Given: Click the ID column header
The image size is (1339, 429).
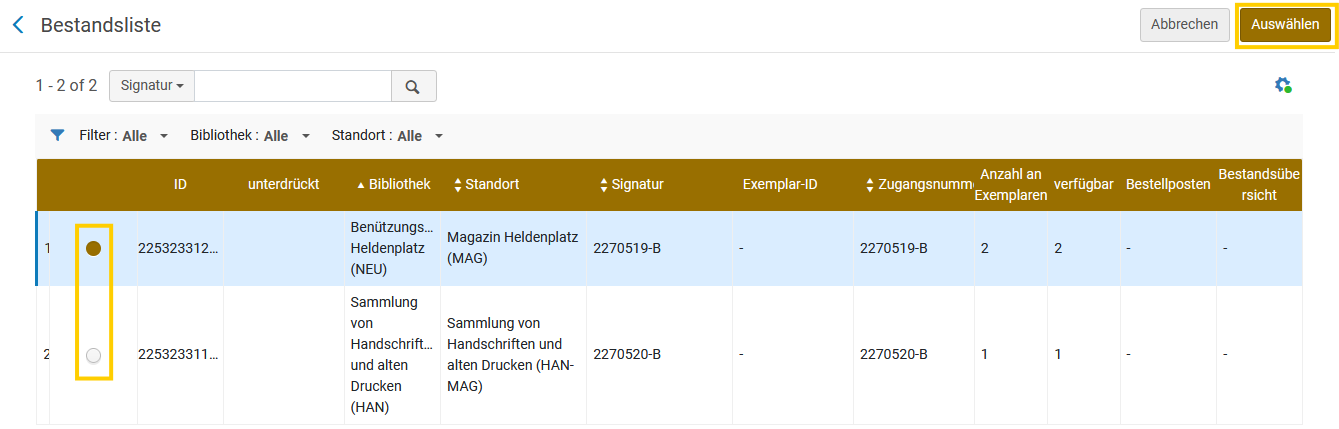Looking at the screenshot, I should coord(180,185).
